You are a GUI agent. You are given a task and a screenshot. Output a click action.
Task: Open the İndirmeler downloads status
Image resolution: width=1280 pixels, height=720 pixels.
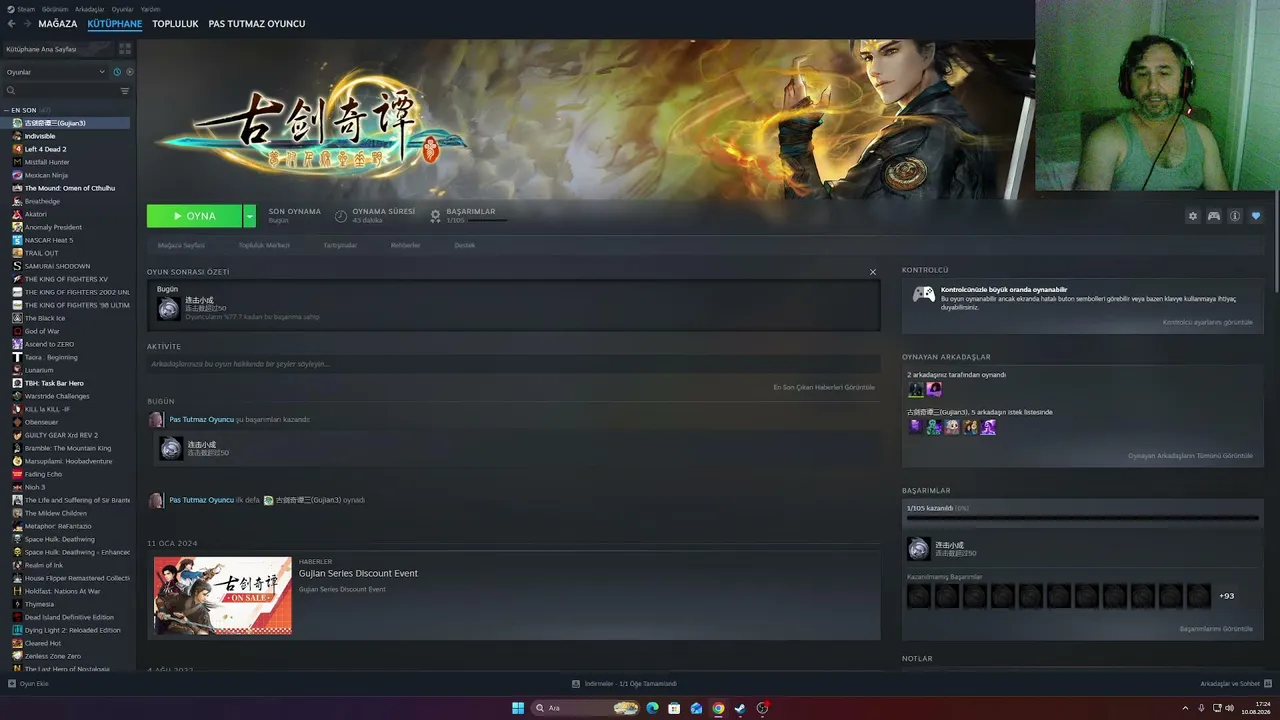click(625, 684)
